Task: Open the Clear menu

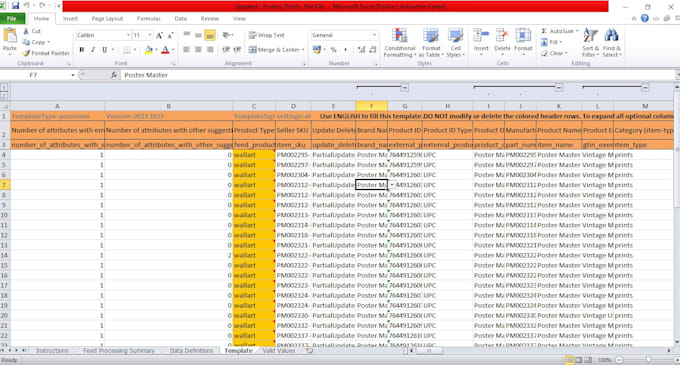Action: click(554, 53)
